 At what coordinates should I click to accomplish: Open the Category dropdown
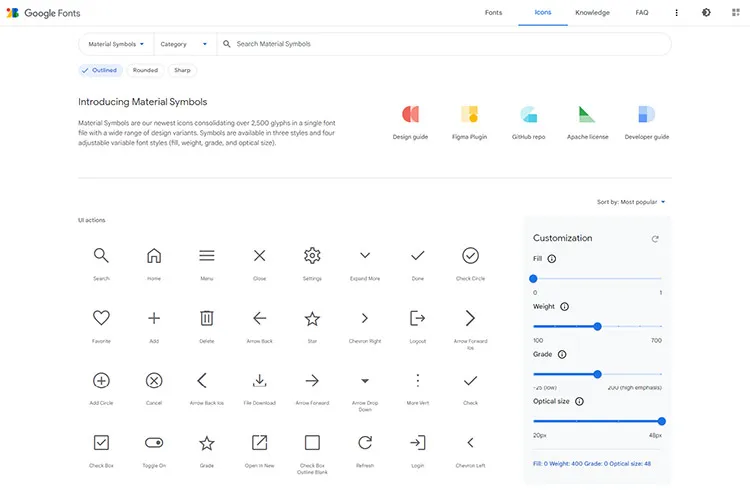pyautogui.click(x=184, y=44)
